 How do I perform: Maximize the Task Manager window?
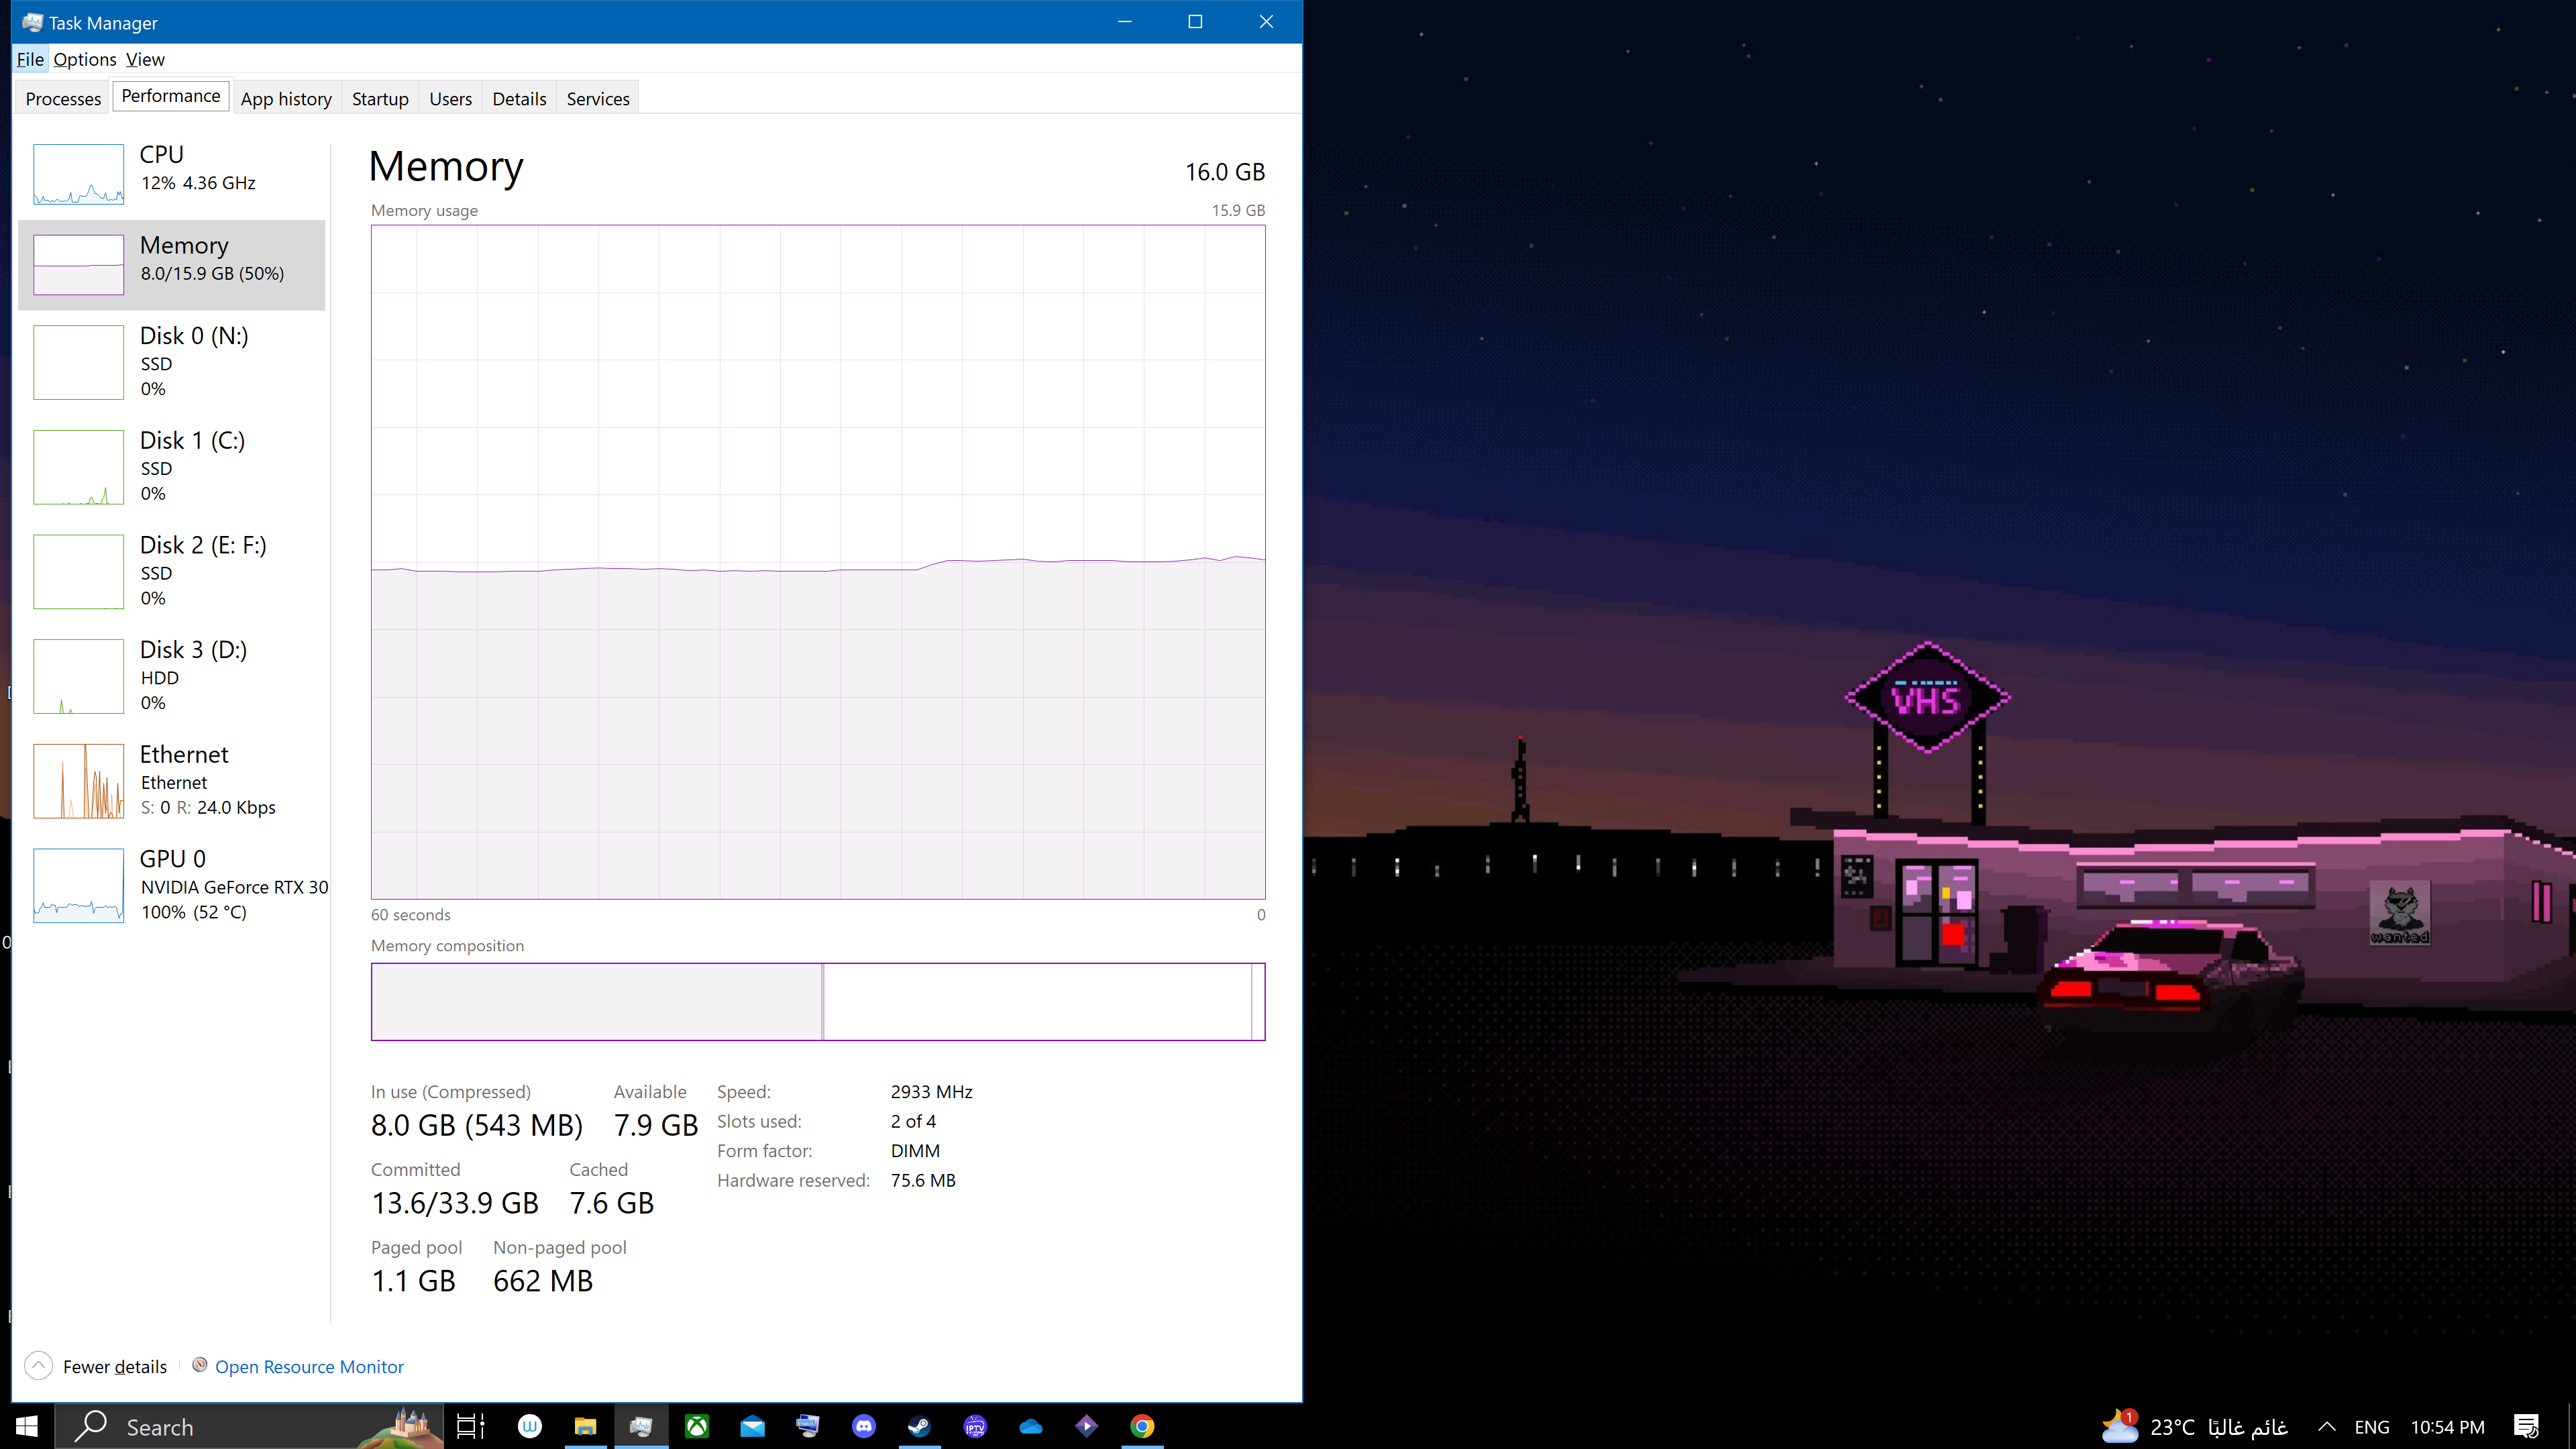[x=1195, y=22]
